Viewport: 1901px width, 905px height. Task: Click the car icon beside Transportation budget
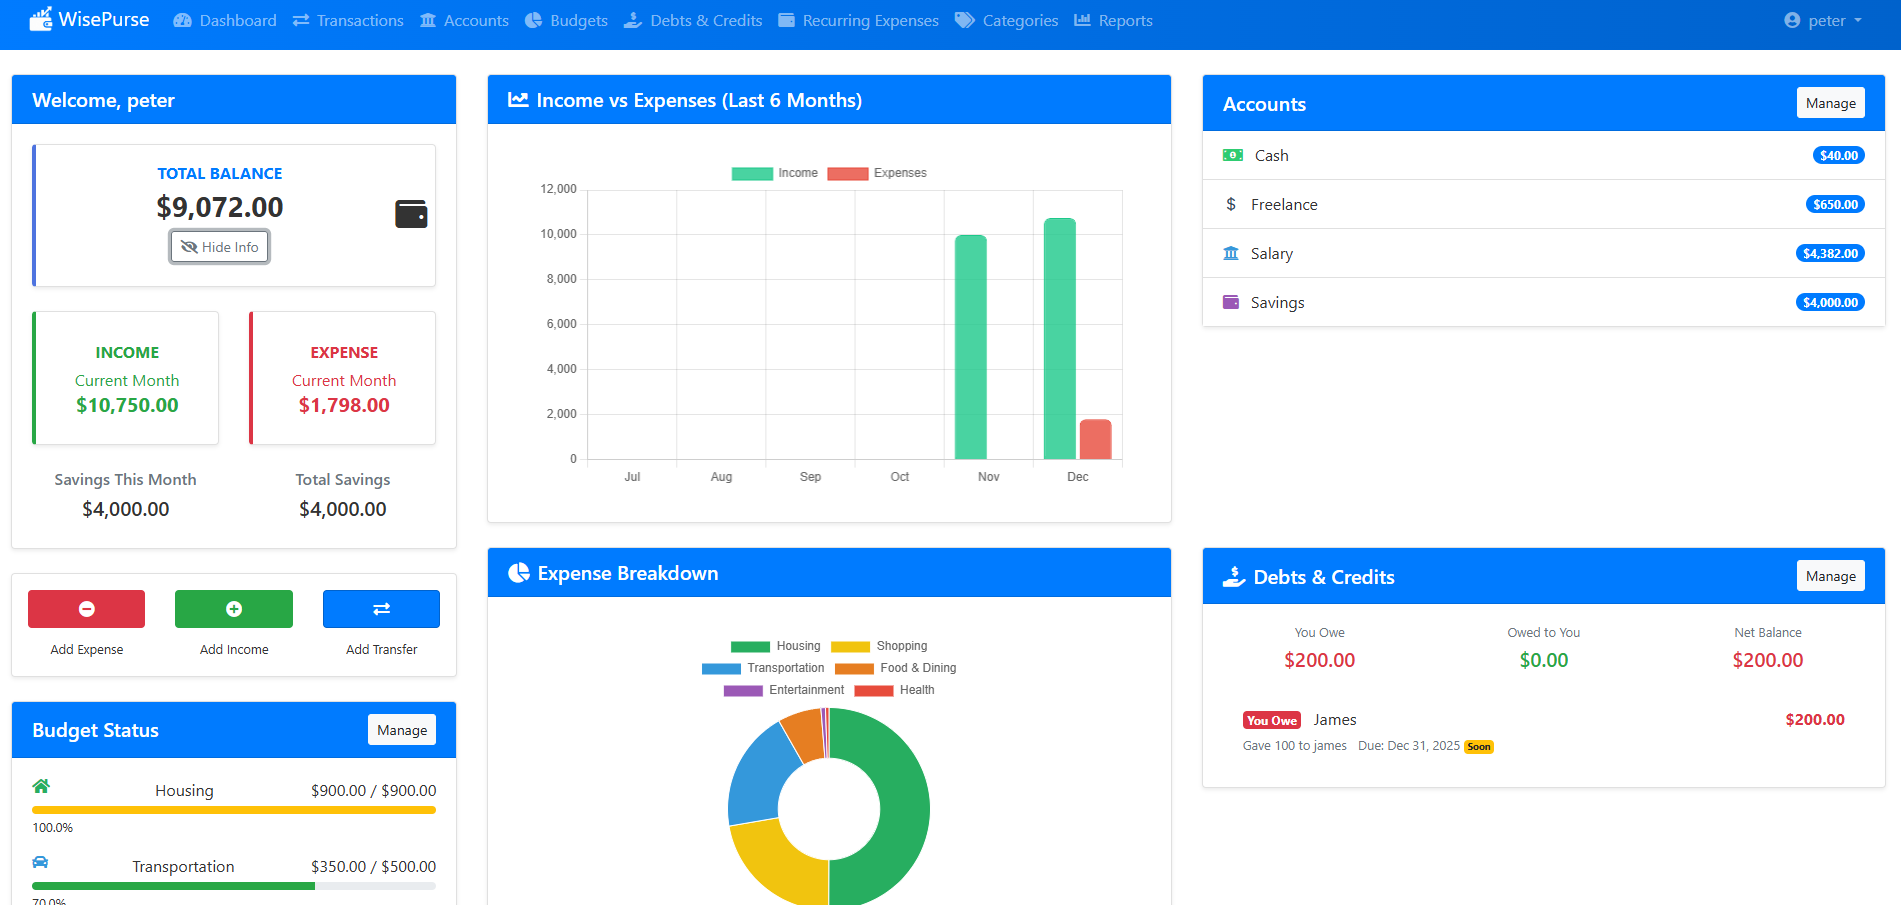pyautogui.click(x=41, y=862)
